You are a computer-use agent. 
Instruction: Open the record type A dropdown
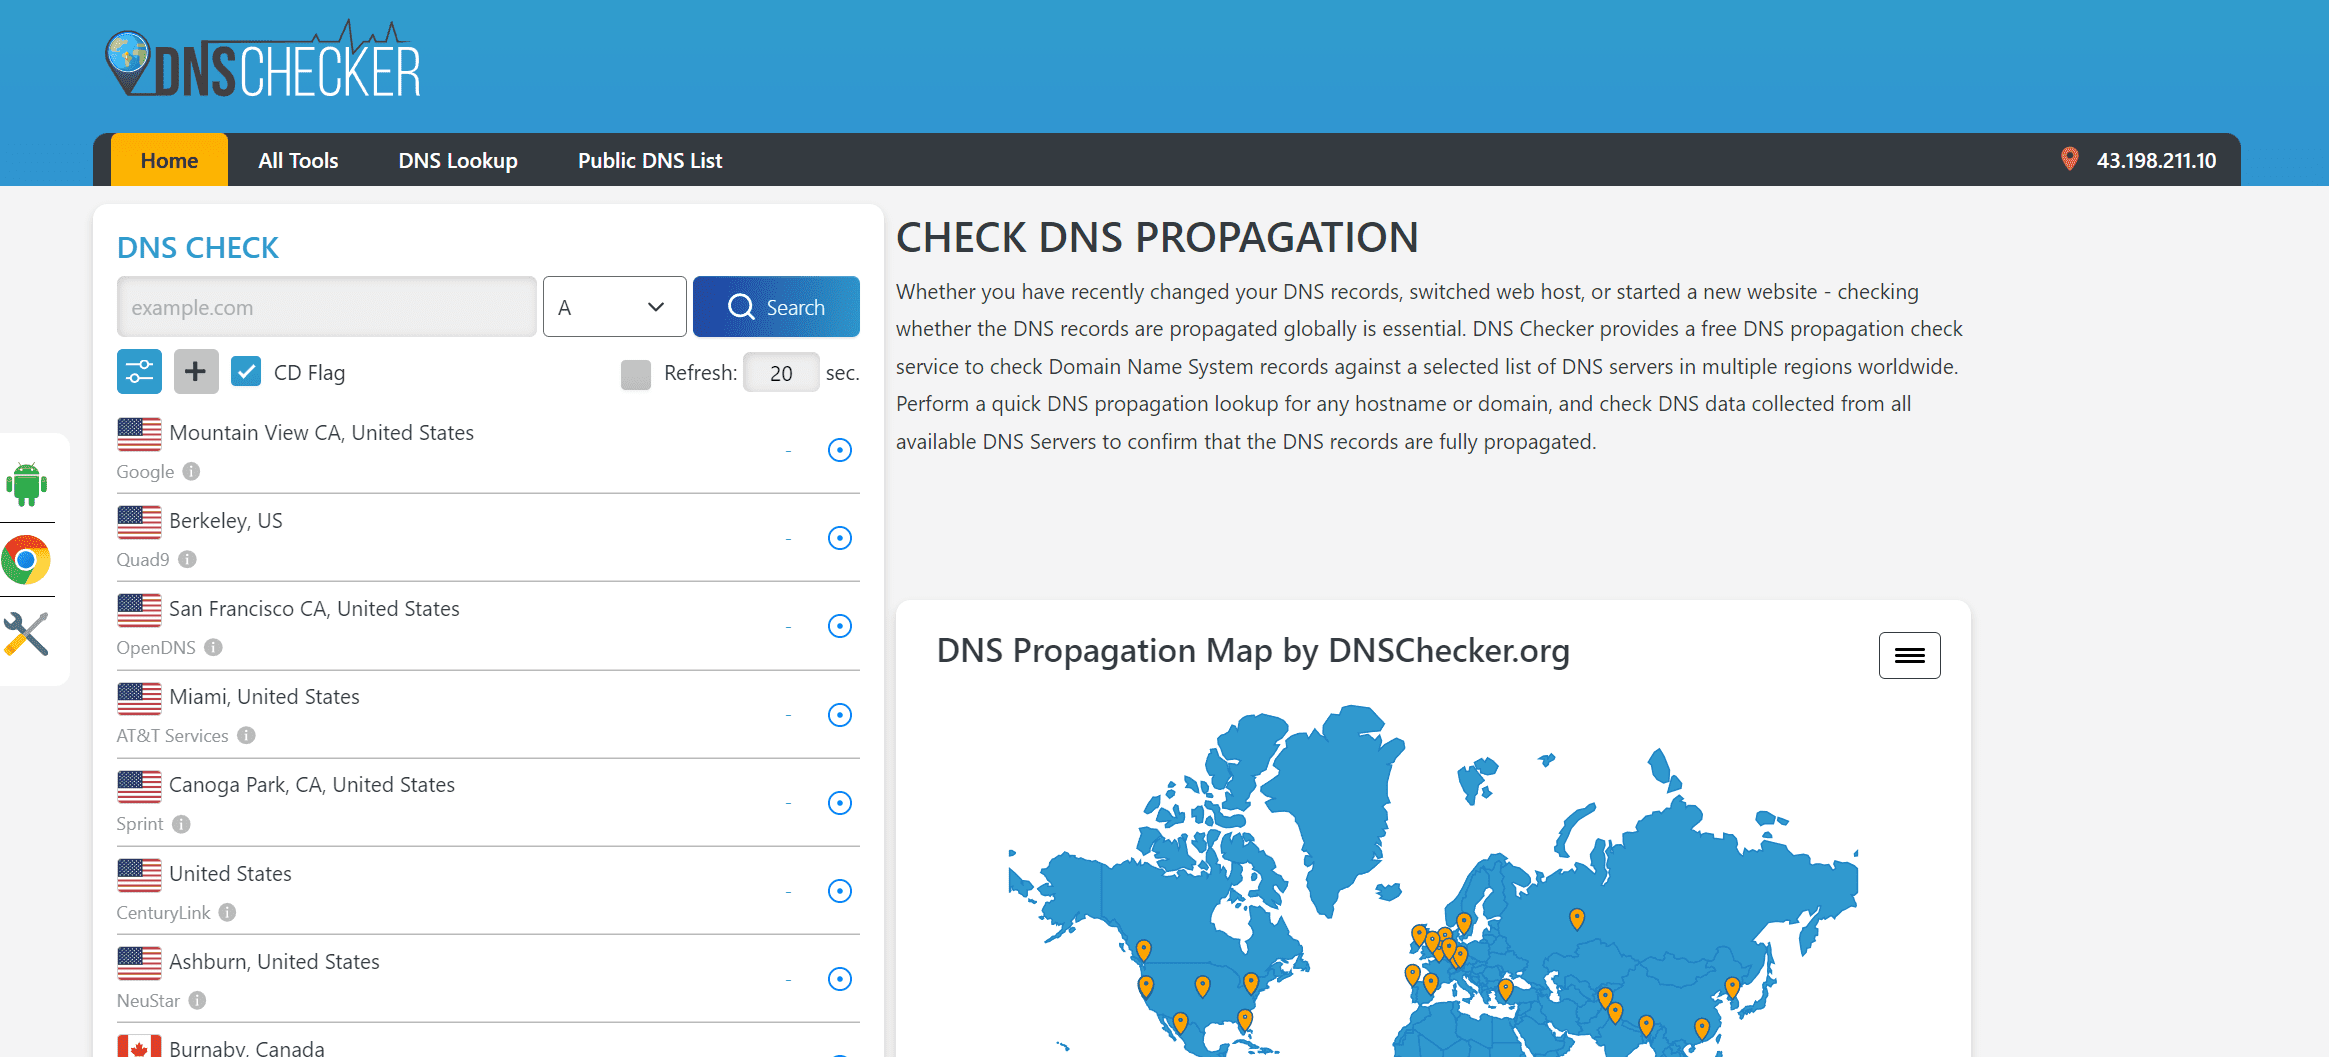614,307
